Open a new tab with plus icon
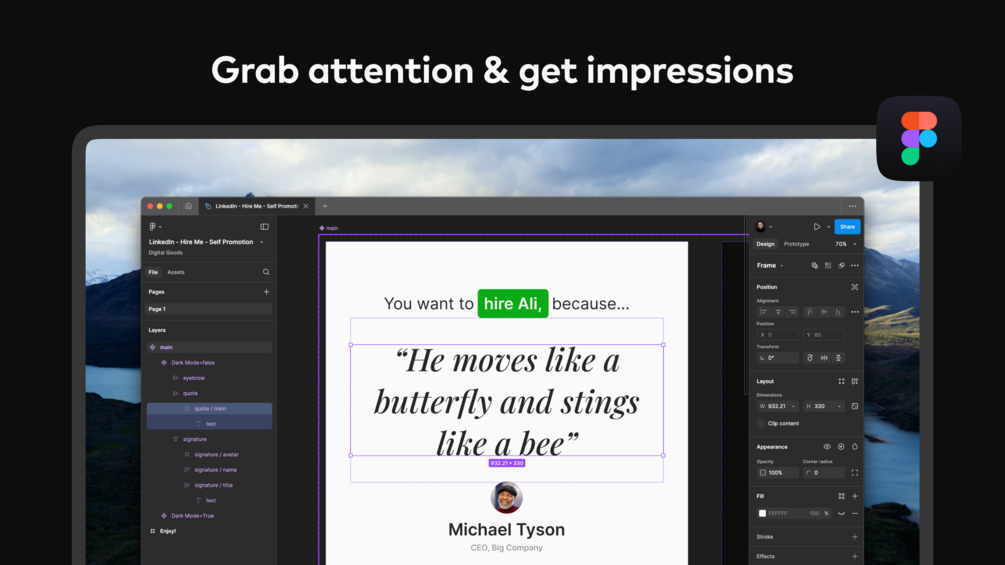Image resolution: width=1005 pixels, height=565 pixels. tap(324, 206)
